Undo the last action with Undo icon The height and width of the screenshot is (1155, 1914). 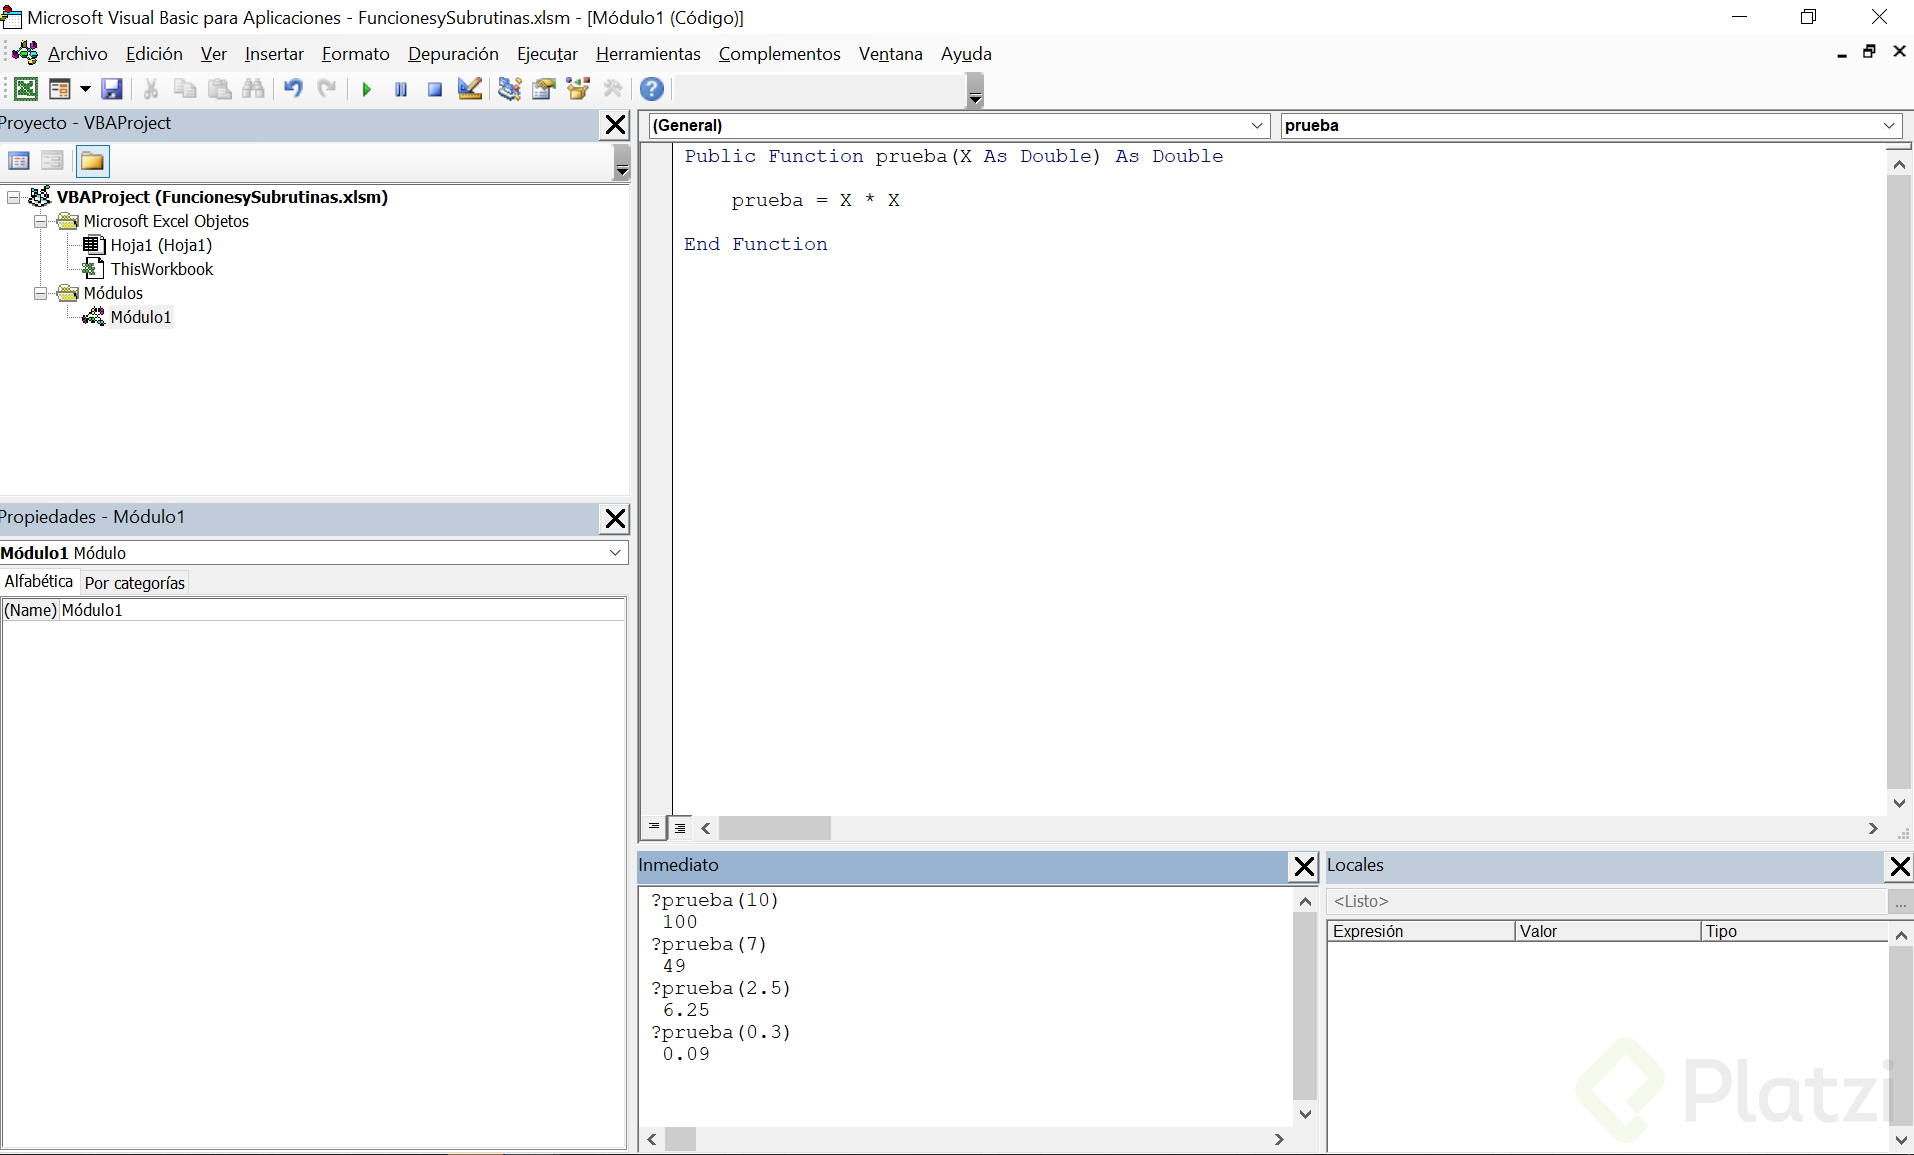[293, 89]
